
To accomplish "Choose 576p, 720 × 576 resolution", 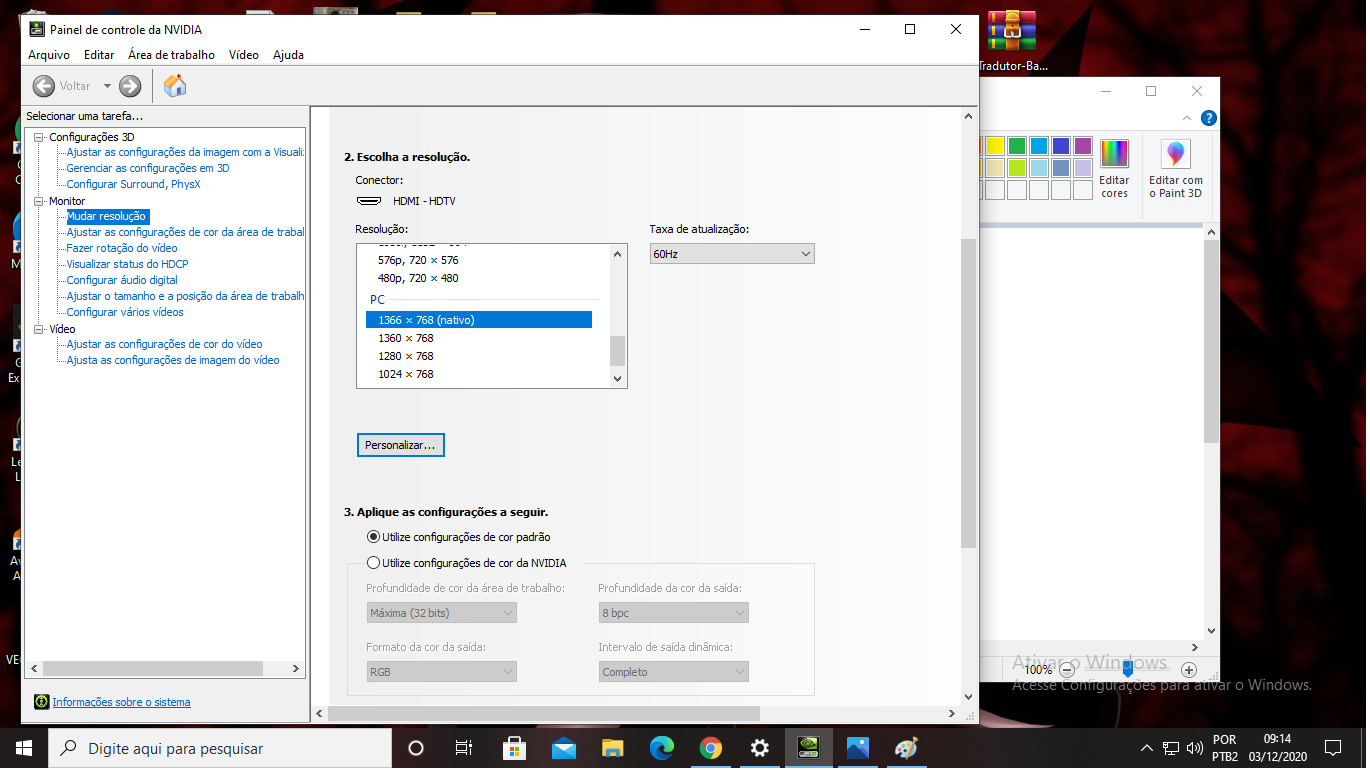I will coord(418,260).
